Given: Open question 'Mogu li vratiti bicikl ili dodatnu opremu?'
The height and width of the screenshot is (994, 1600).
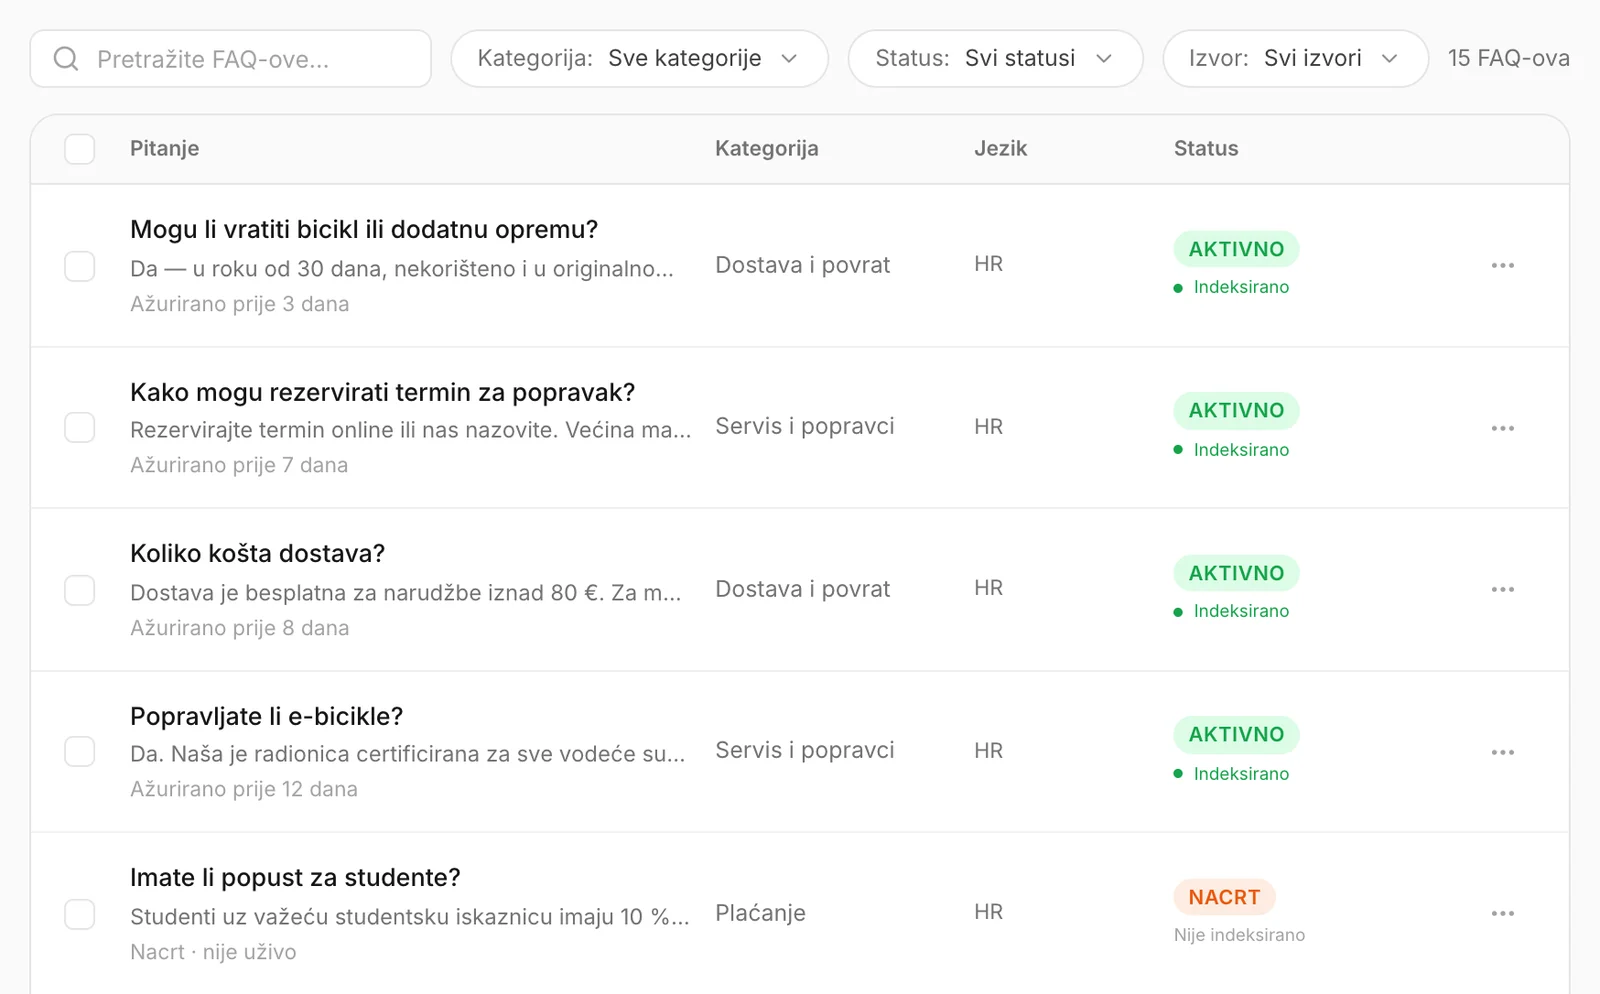Looking at the screenshot, I should (x=364, y=229).
